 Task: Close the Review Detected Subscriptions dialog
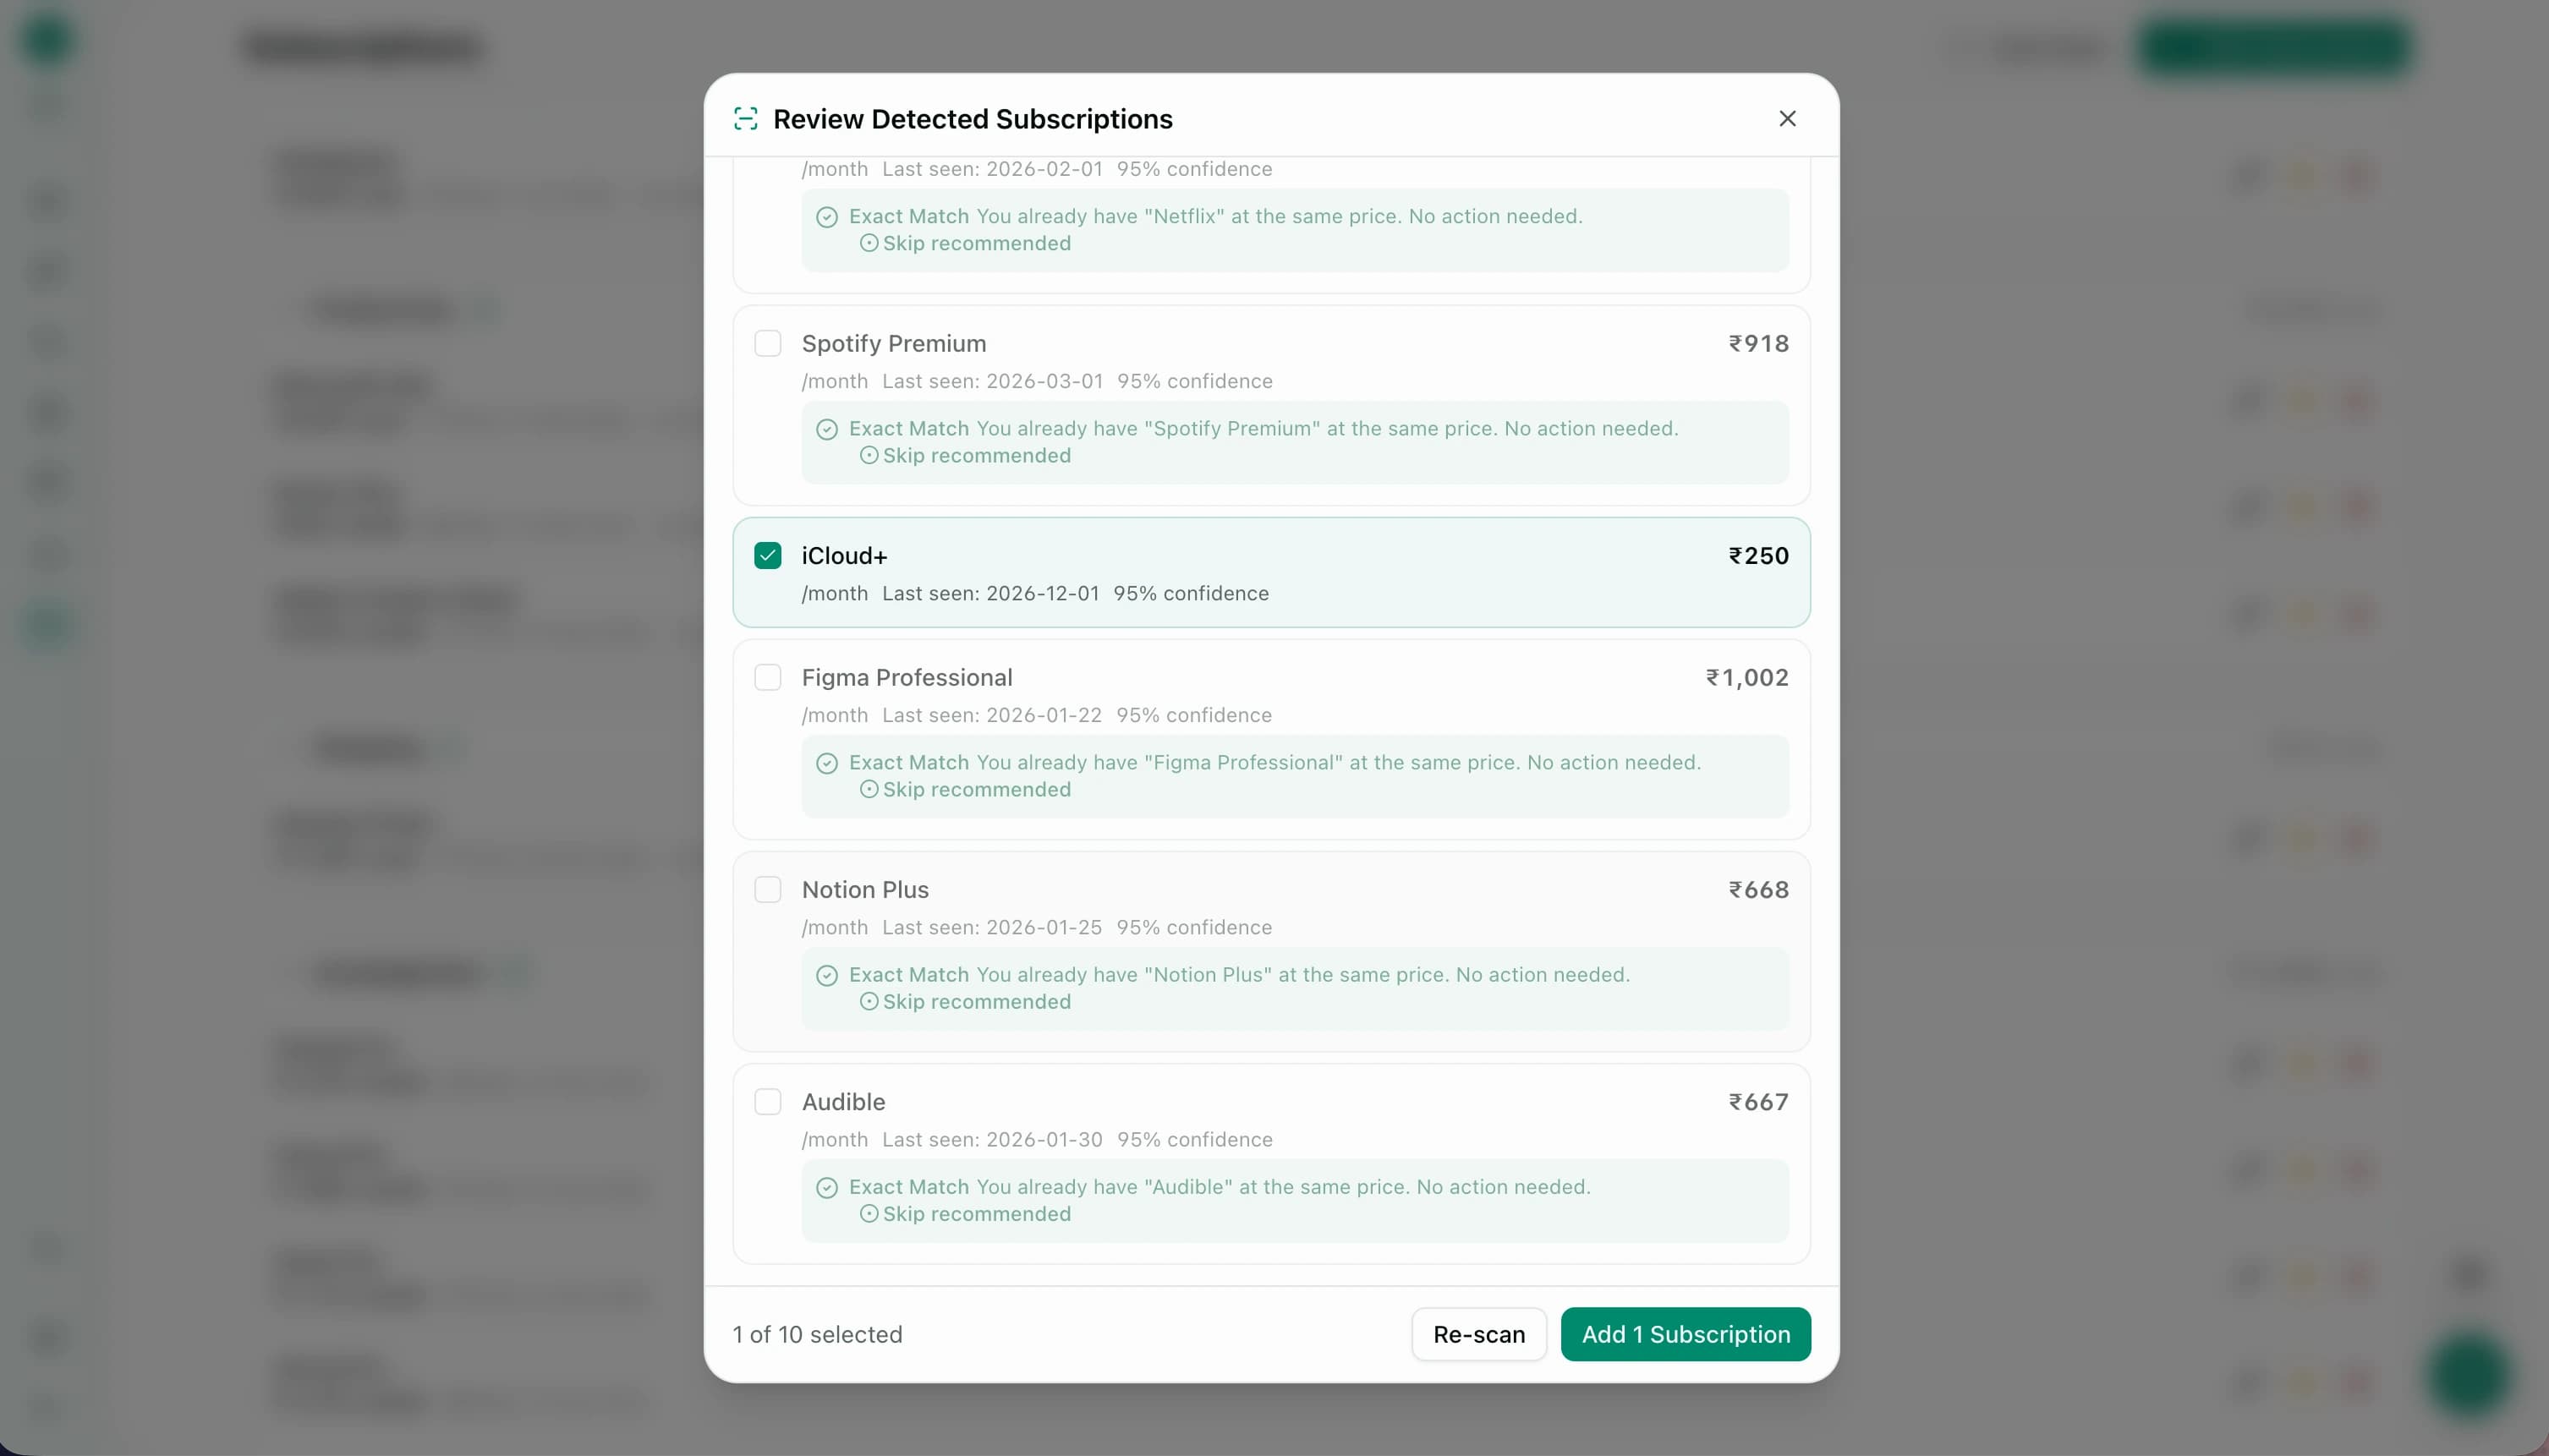(1787, 118)
